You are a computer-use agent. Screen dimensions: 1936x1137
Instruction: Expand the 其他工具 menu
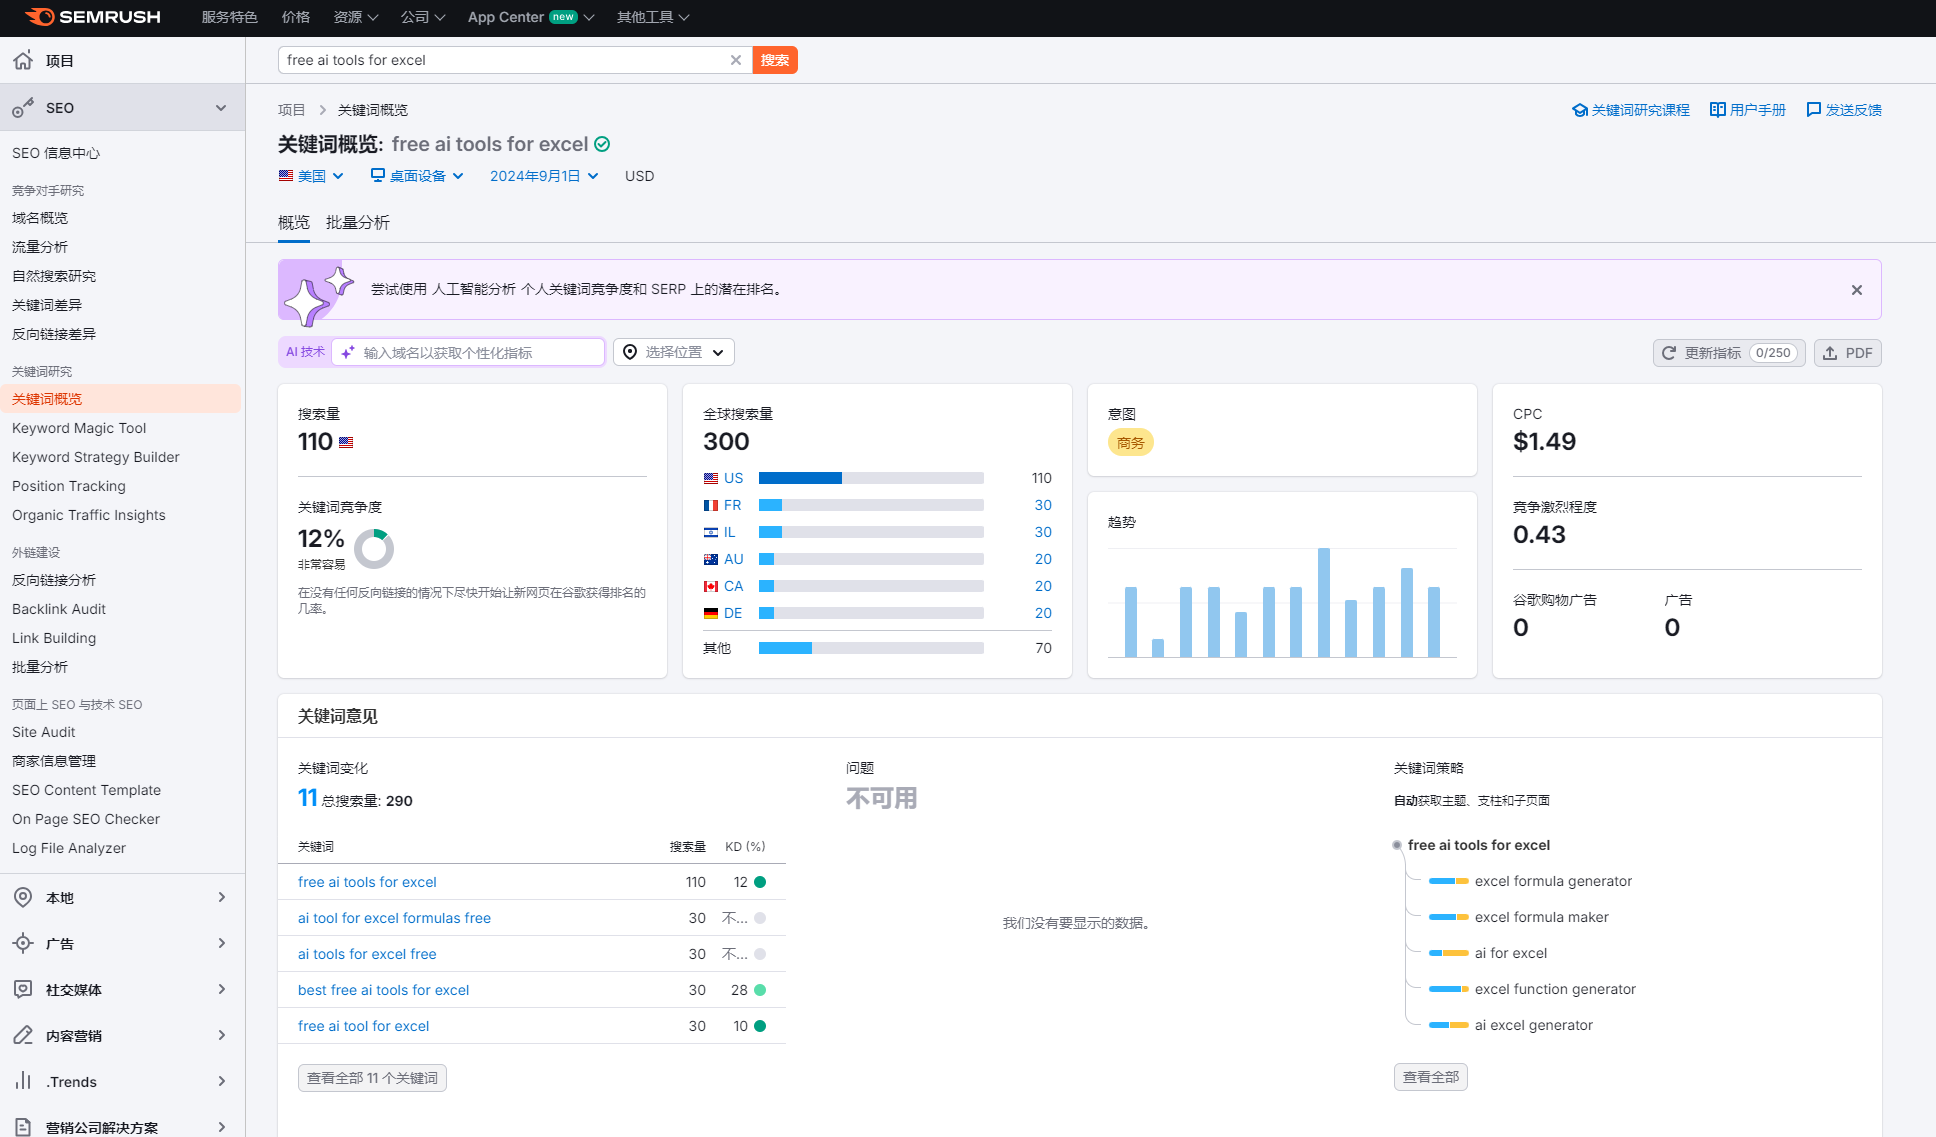pyautogui.click(x=653, y=17)
